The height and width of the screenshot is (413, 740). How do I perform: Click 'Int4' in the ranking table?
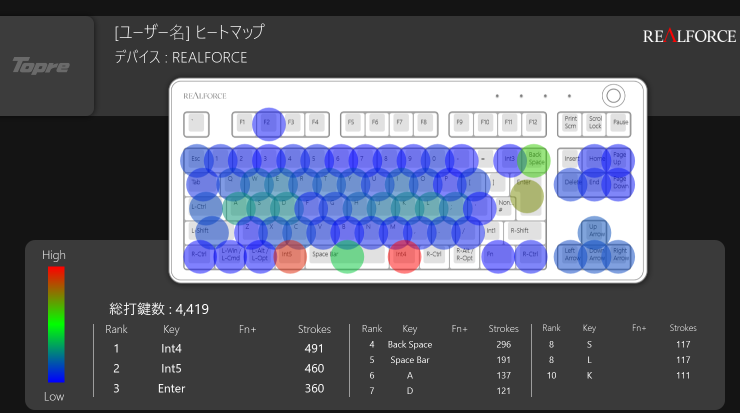[x=171, y=349]
